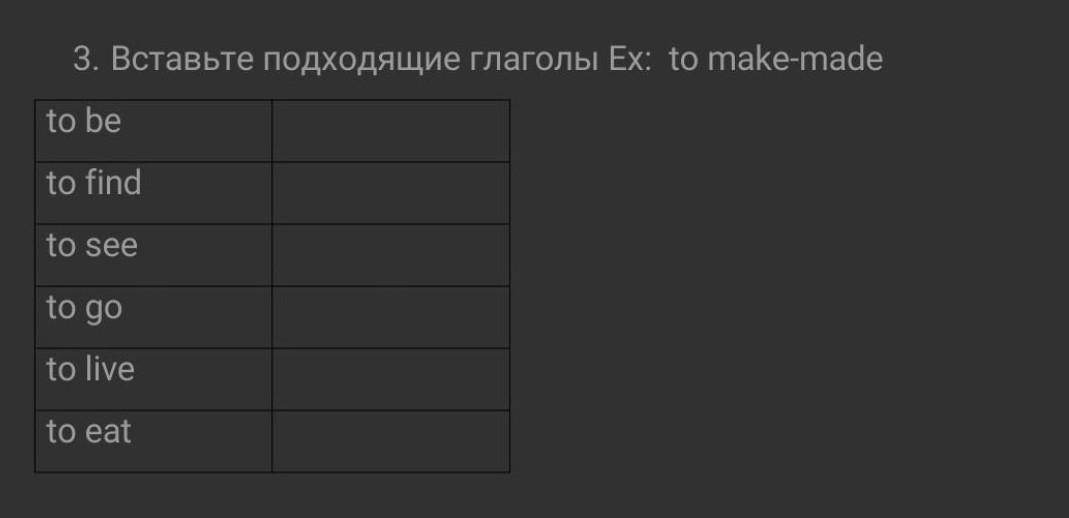This screenshot has height=518, width=1069.
Task: Select the "to find" cell text
Action: coord(94,184)
